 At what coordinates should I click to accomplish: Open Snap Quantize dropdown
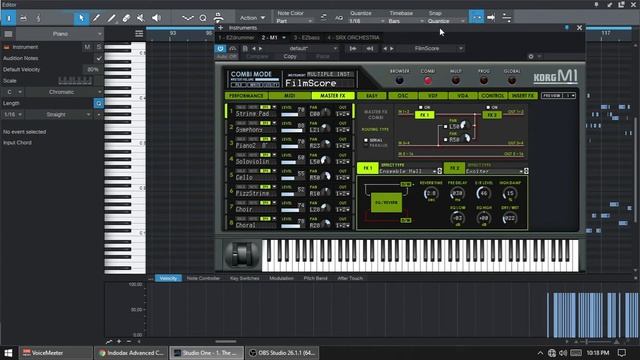point(446,21)
